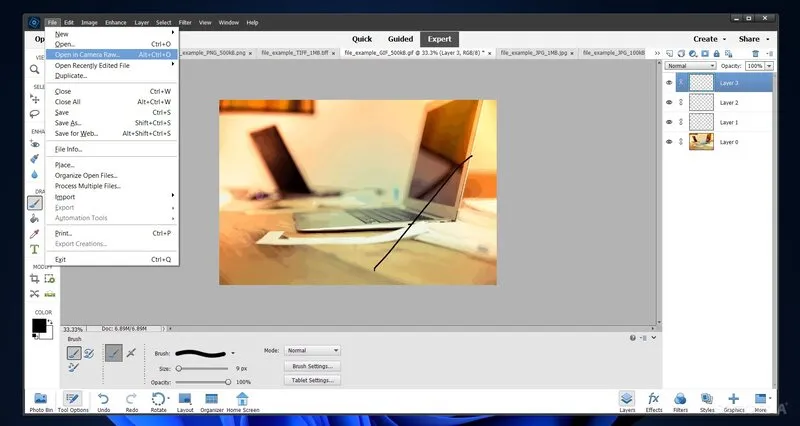Viewport: 800px width, 426px height.
Task: Swap foreground and background colors
Action: [50, 322]
